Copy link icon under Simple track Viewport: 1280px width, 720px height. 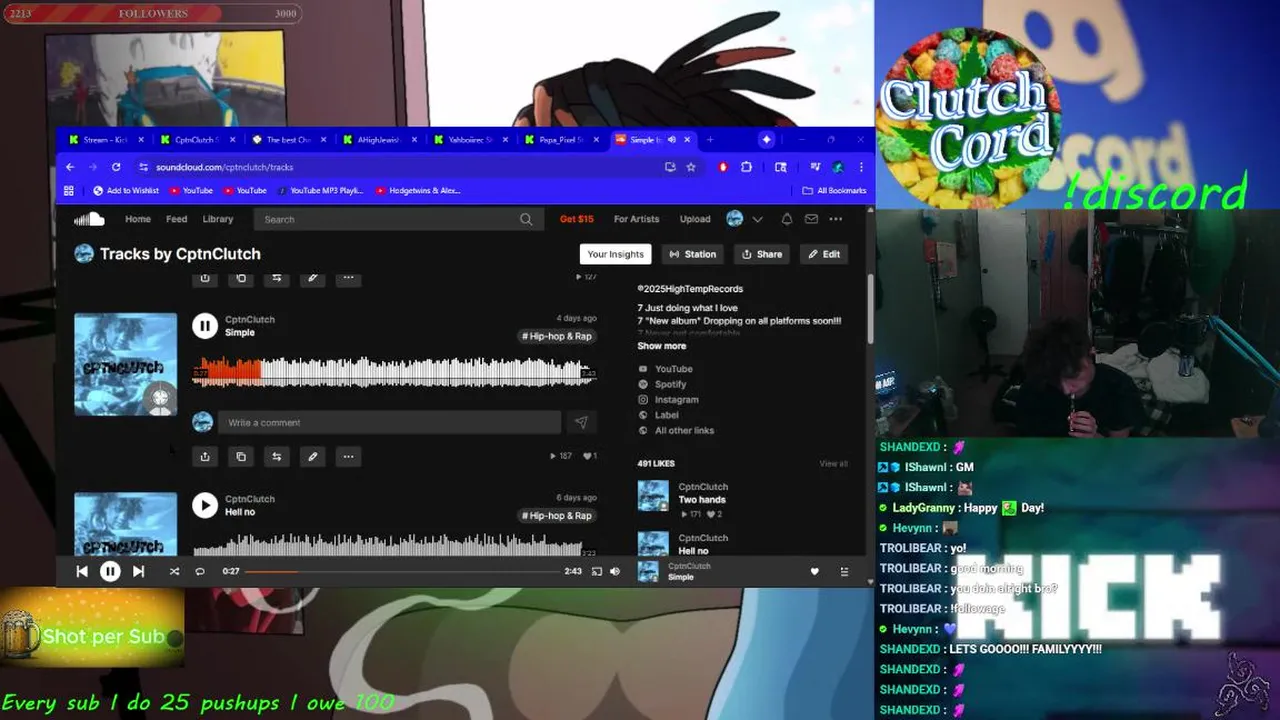(x=241, y=456)
